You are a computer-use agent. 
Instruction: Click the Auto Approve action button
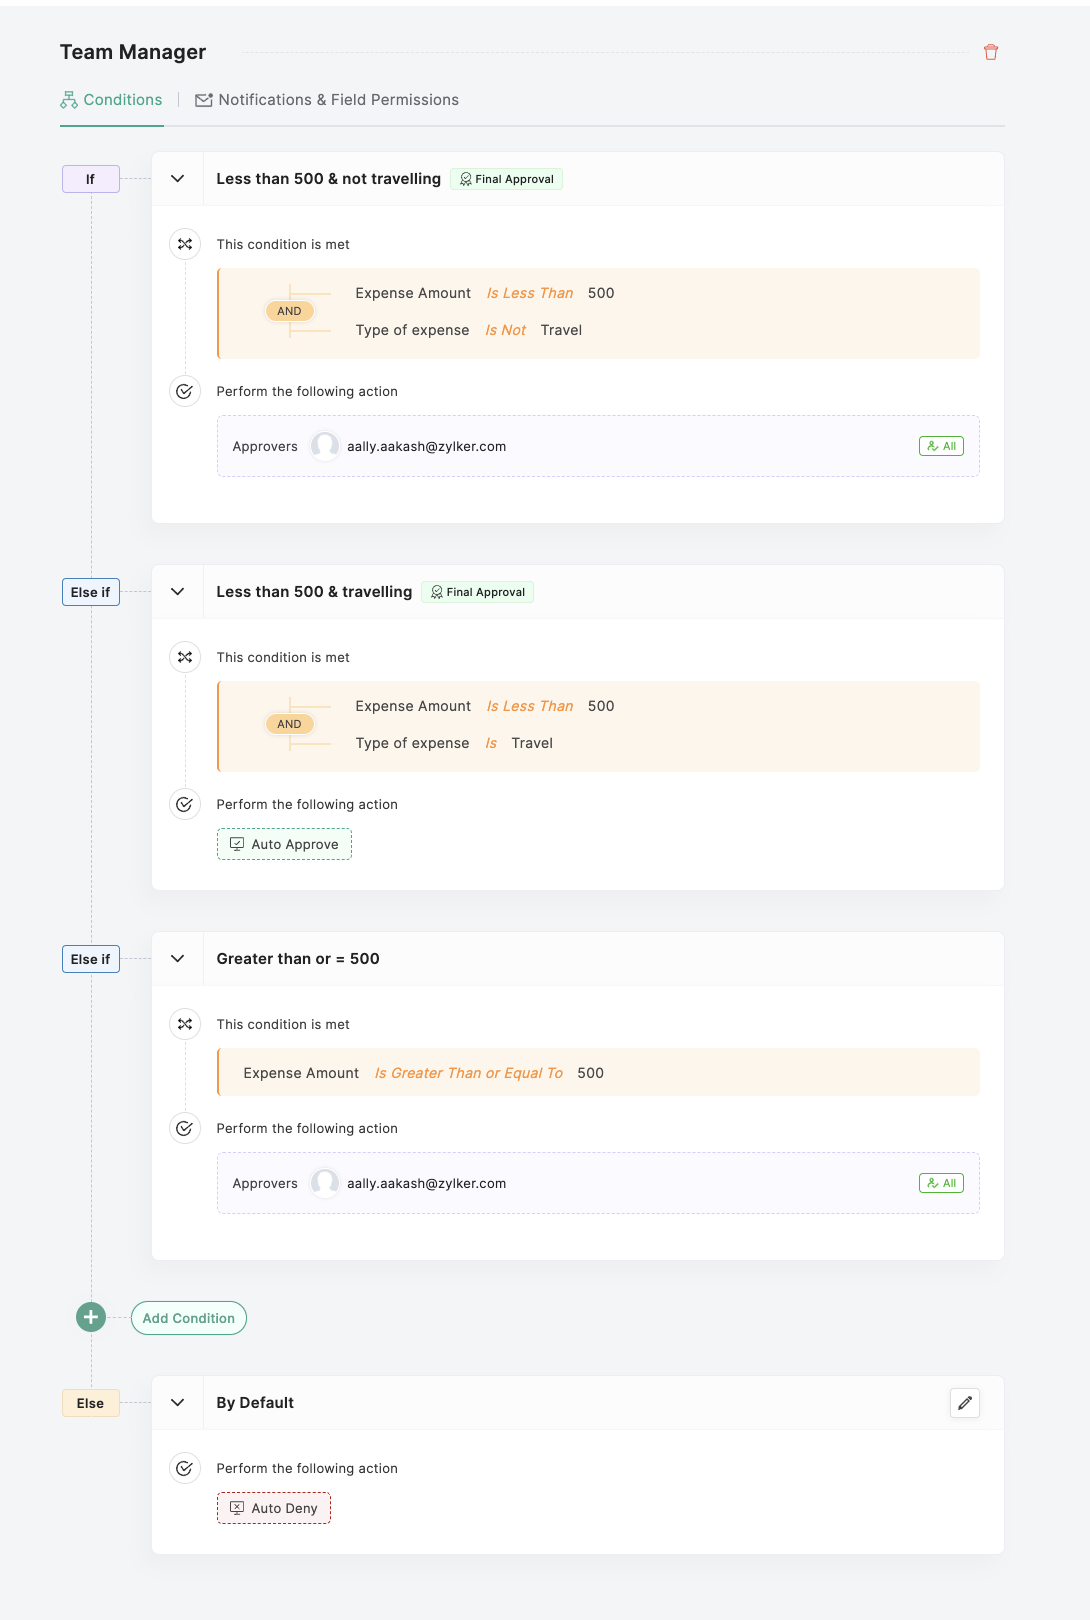(285, 844)
